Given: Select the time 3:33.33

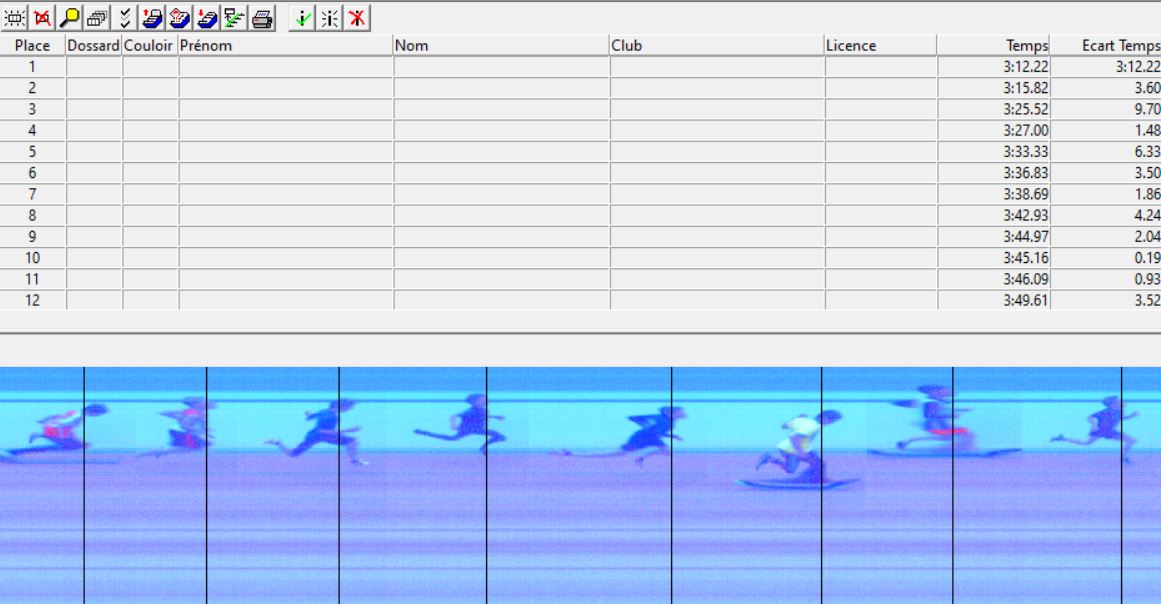Looking at the screenshot, I should tap(1026, 152).
